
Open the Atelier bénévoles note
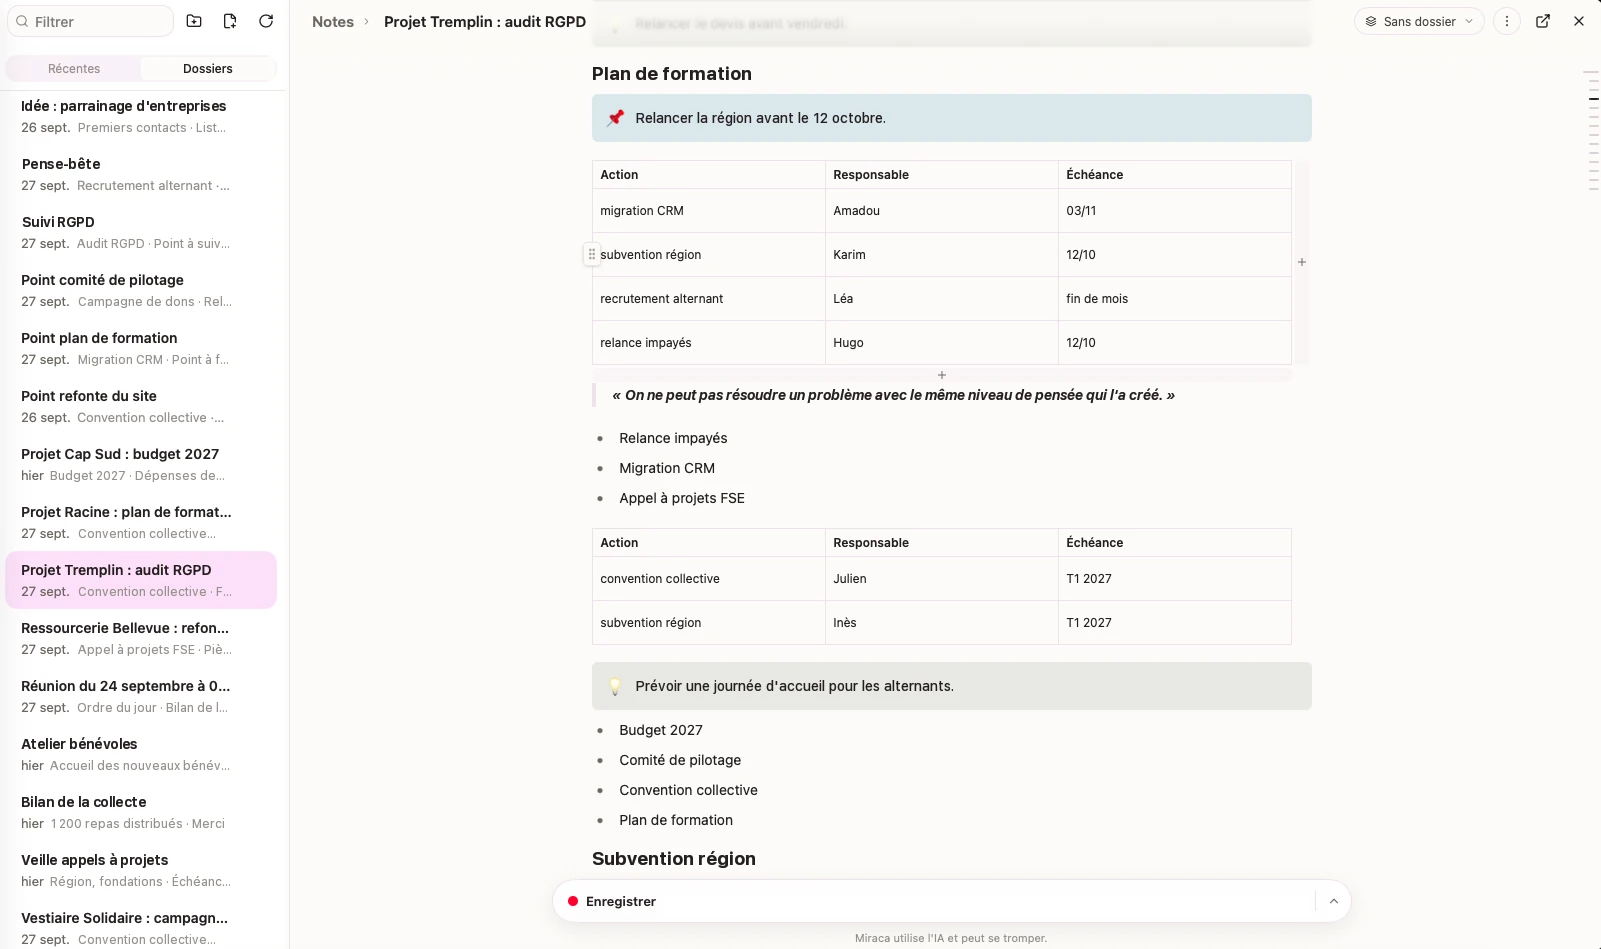[x=141, y=754]
